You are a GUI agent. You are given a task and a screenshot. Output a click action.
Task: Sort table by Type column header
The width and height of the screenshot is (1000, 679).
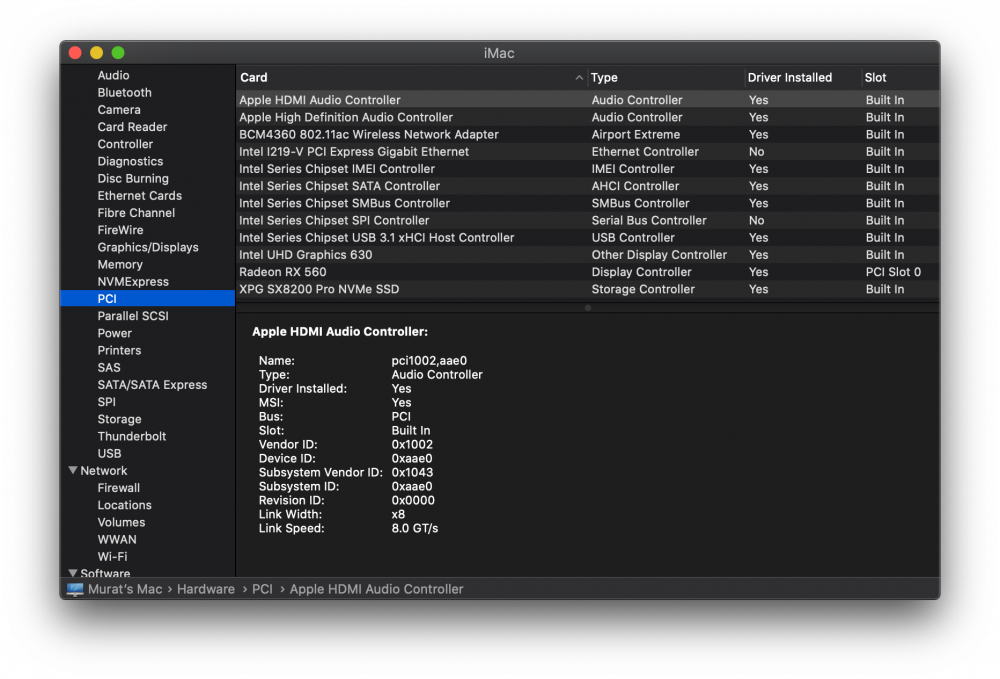[604, 78]
